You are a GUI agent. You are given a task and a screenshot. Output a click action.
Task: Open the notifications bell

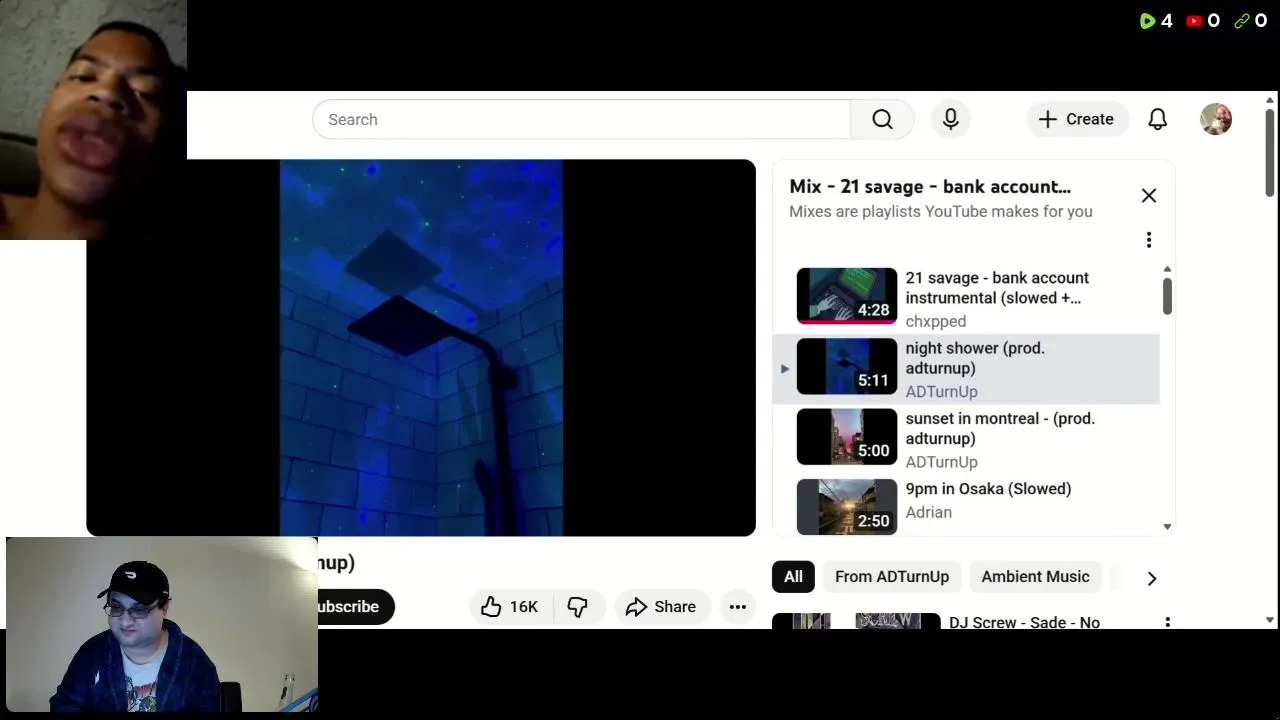[x=1157, y=119]
